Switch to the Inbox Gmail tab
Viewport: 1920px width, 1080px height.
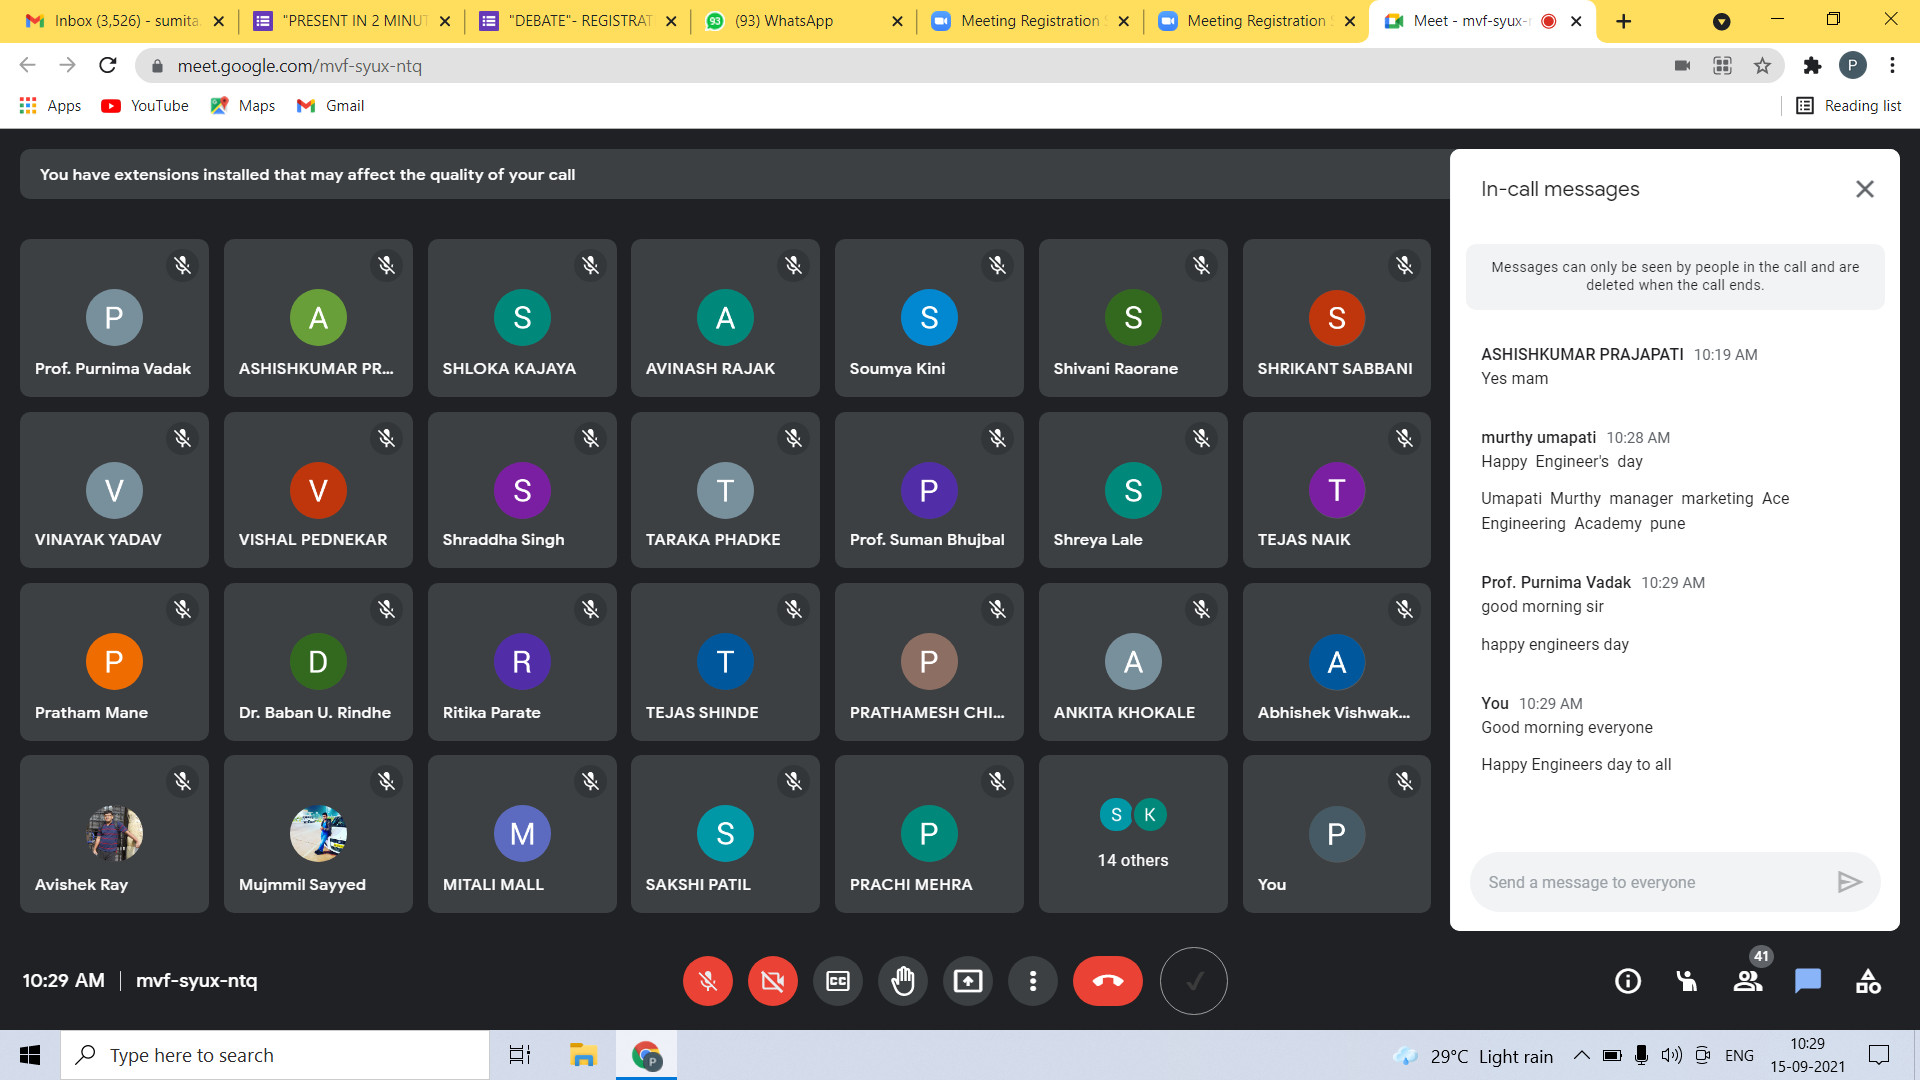[x=126, y=21]
